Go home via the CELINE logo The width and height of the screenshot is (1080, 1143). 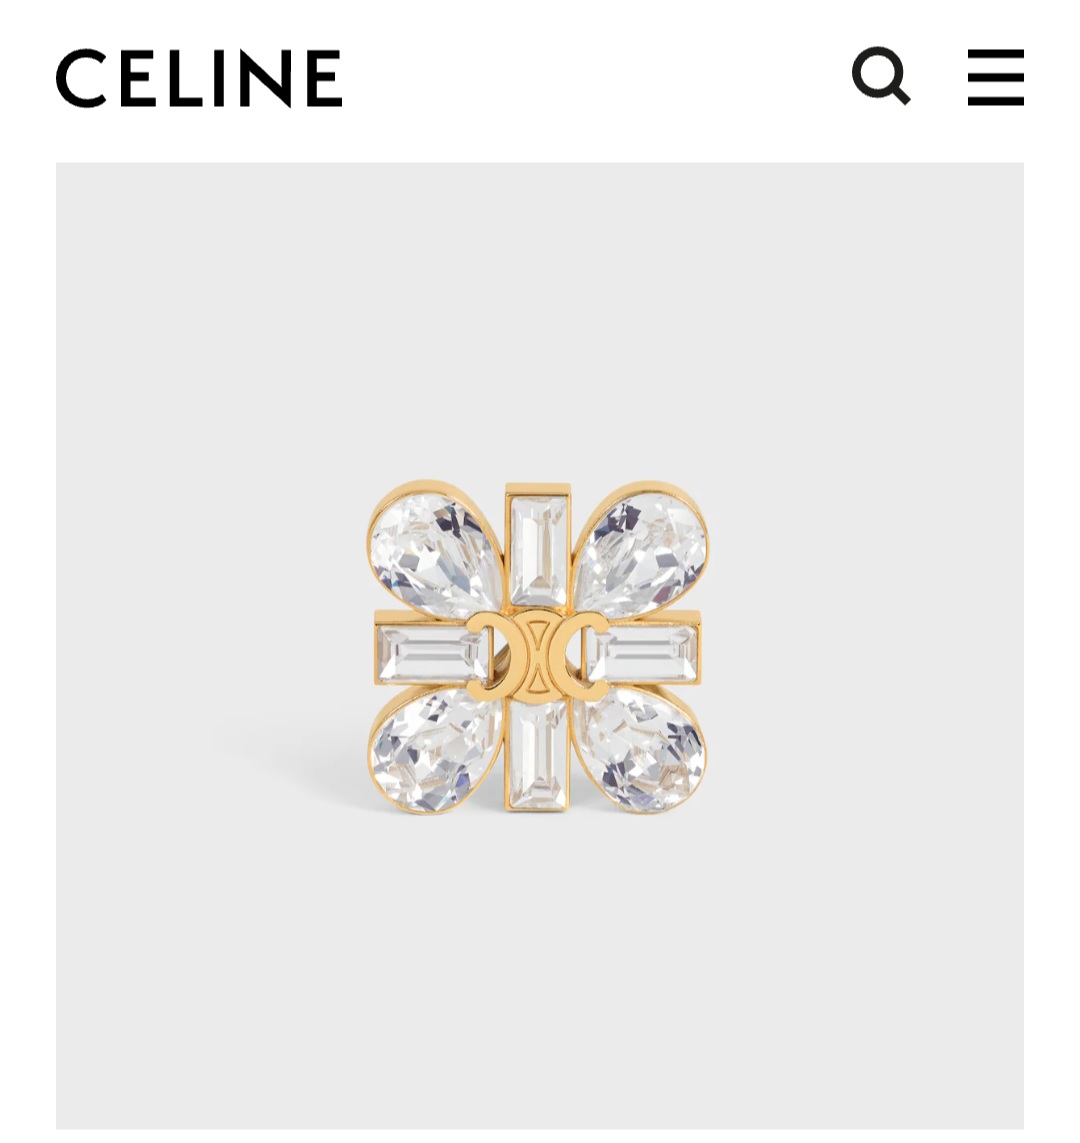[x=199, y=78]
